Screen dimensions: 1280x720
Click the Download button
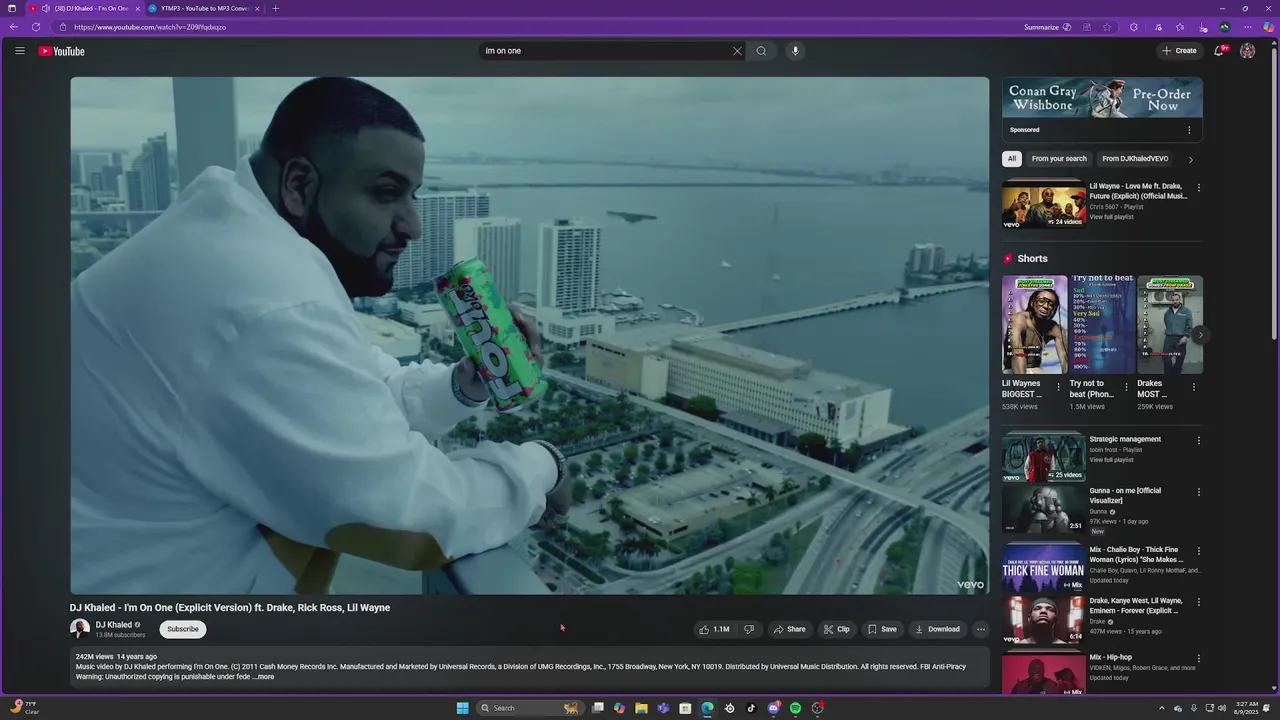click(x=937, y=629)
